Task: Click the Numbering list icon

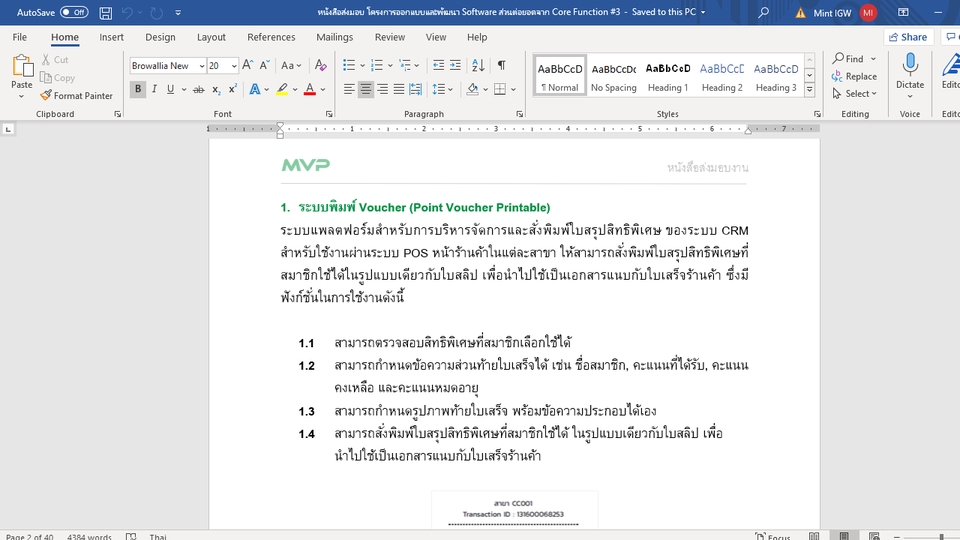Action: coord(377,65)
